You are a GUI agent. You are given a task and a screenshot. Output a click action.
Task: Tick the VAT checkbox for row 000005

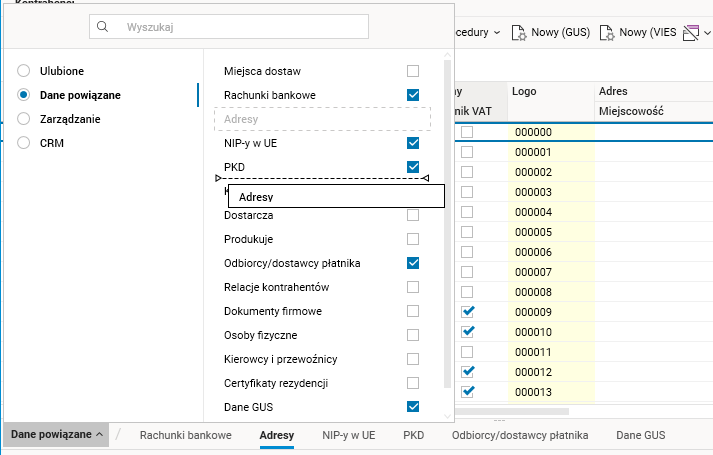(x=467, y=232)
